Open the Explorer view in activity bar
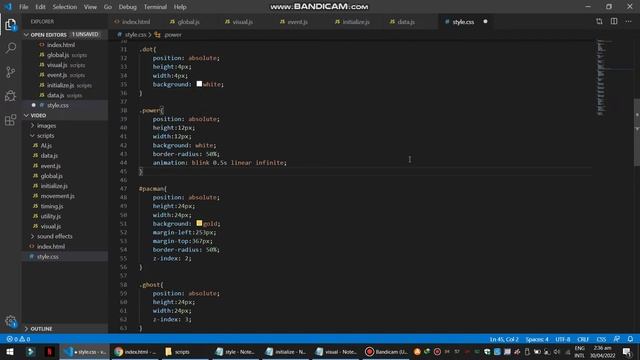 click(11, 24)
